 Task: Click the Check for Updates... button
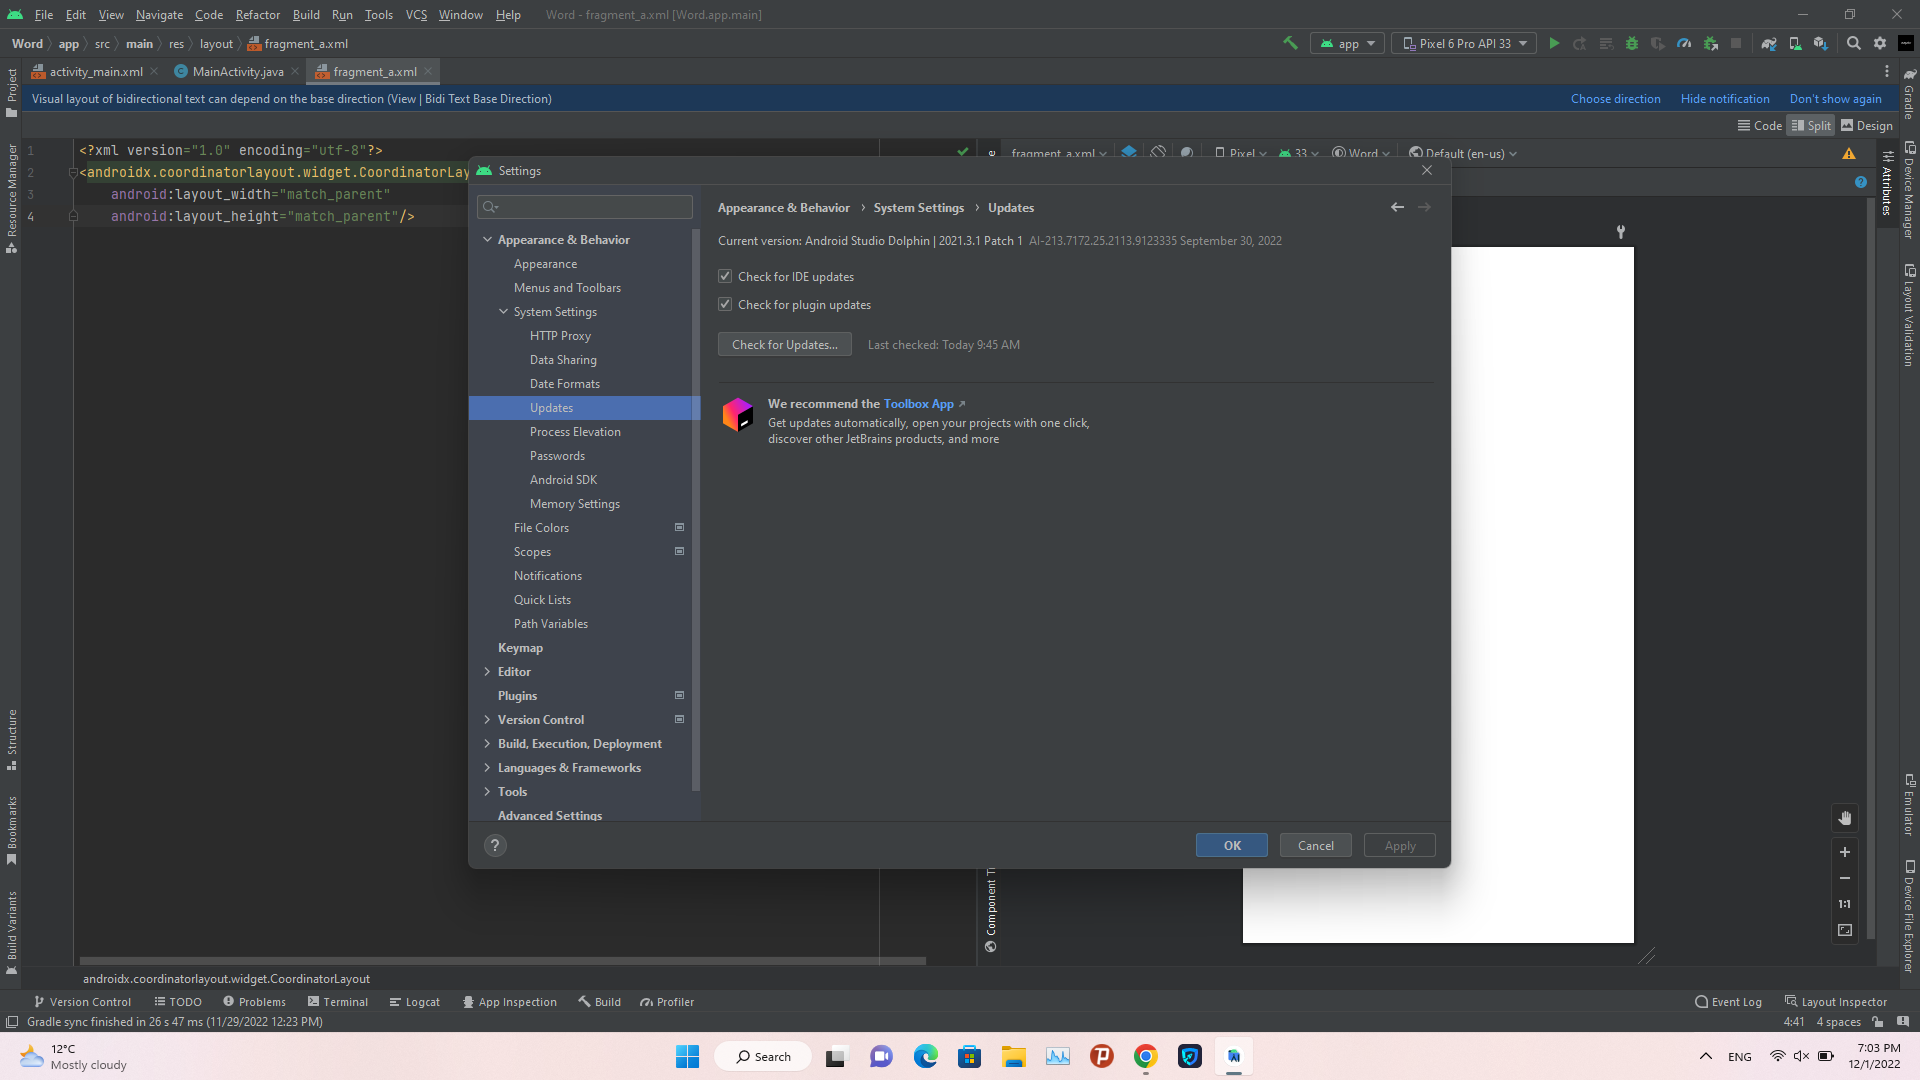[x=785, y=344]
